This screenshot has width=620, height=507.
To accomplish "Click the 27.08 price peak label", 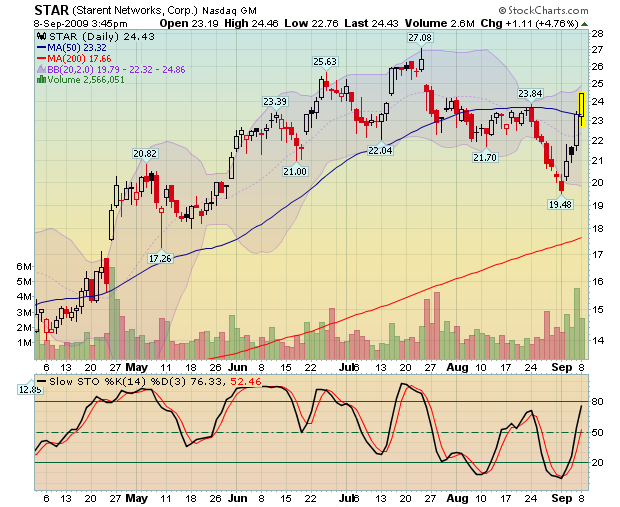I will 420,38.
